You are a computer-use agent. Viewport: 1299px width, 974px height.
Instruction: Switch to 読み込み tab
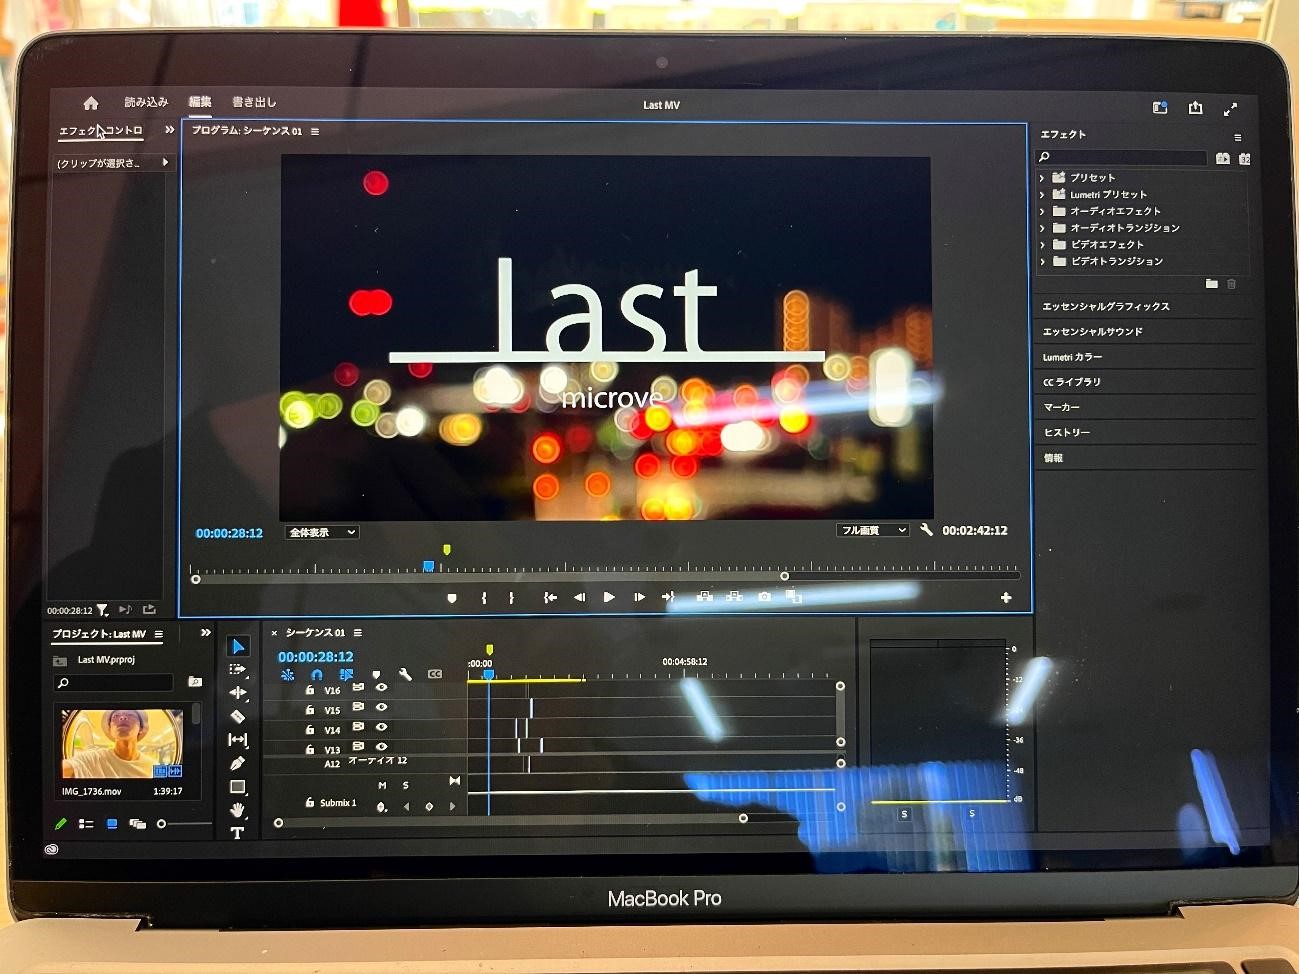tap(146, 102)
